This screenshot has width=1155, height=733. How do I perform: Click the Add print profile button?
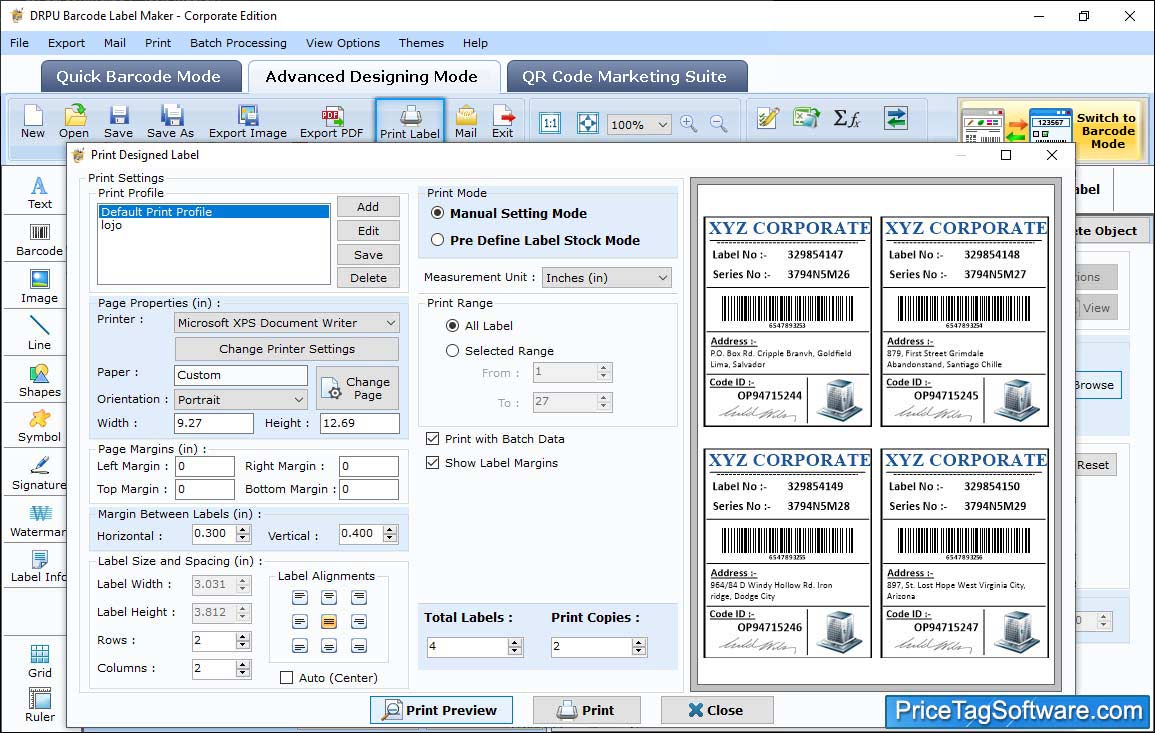(368, 207)
